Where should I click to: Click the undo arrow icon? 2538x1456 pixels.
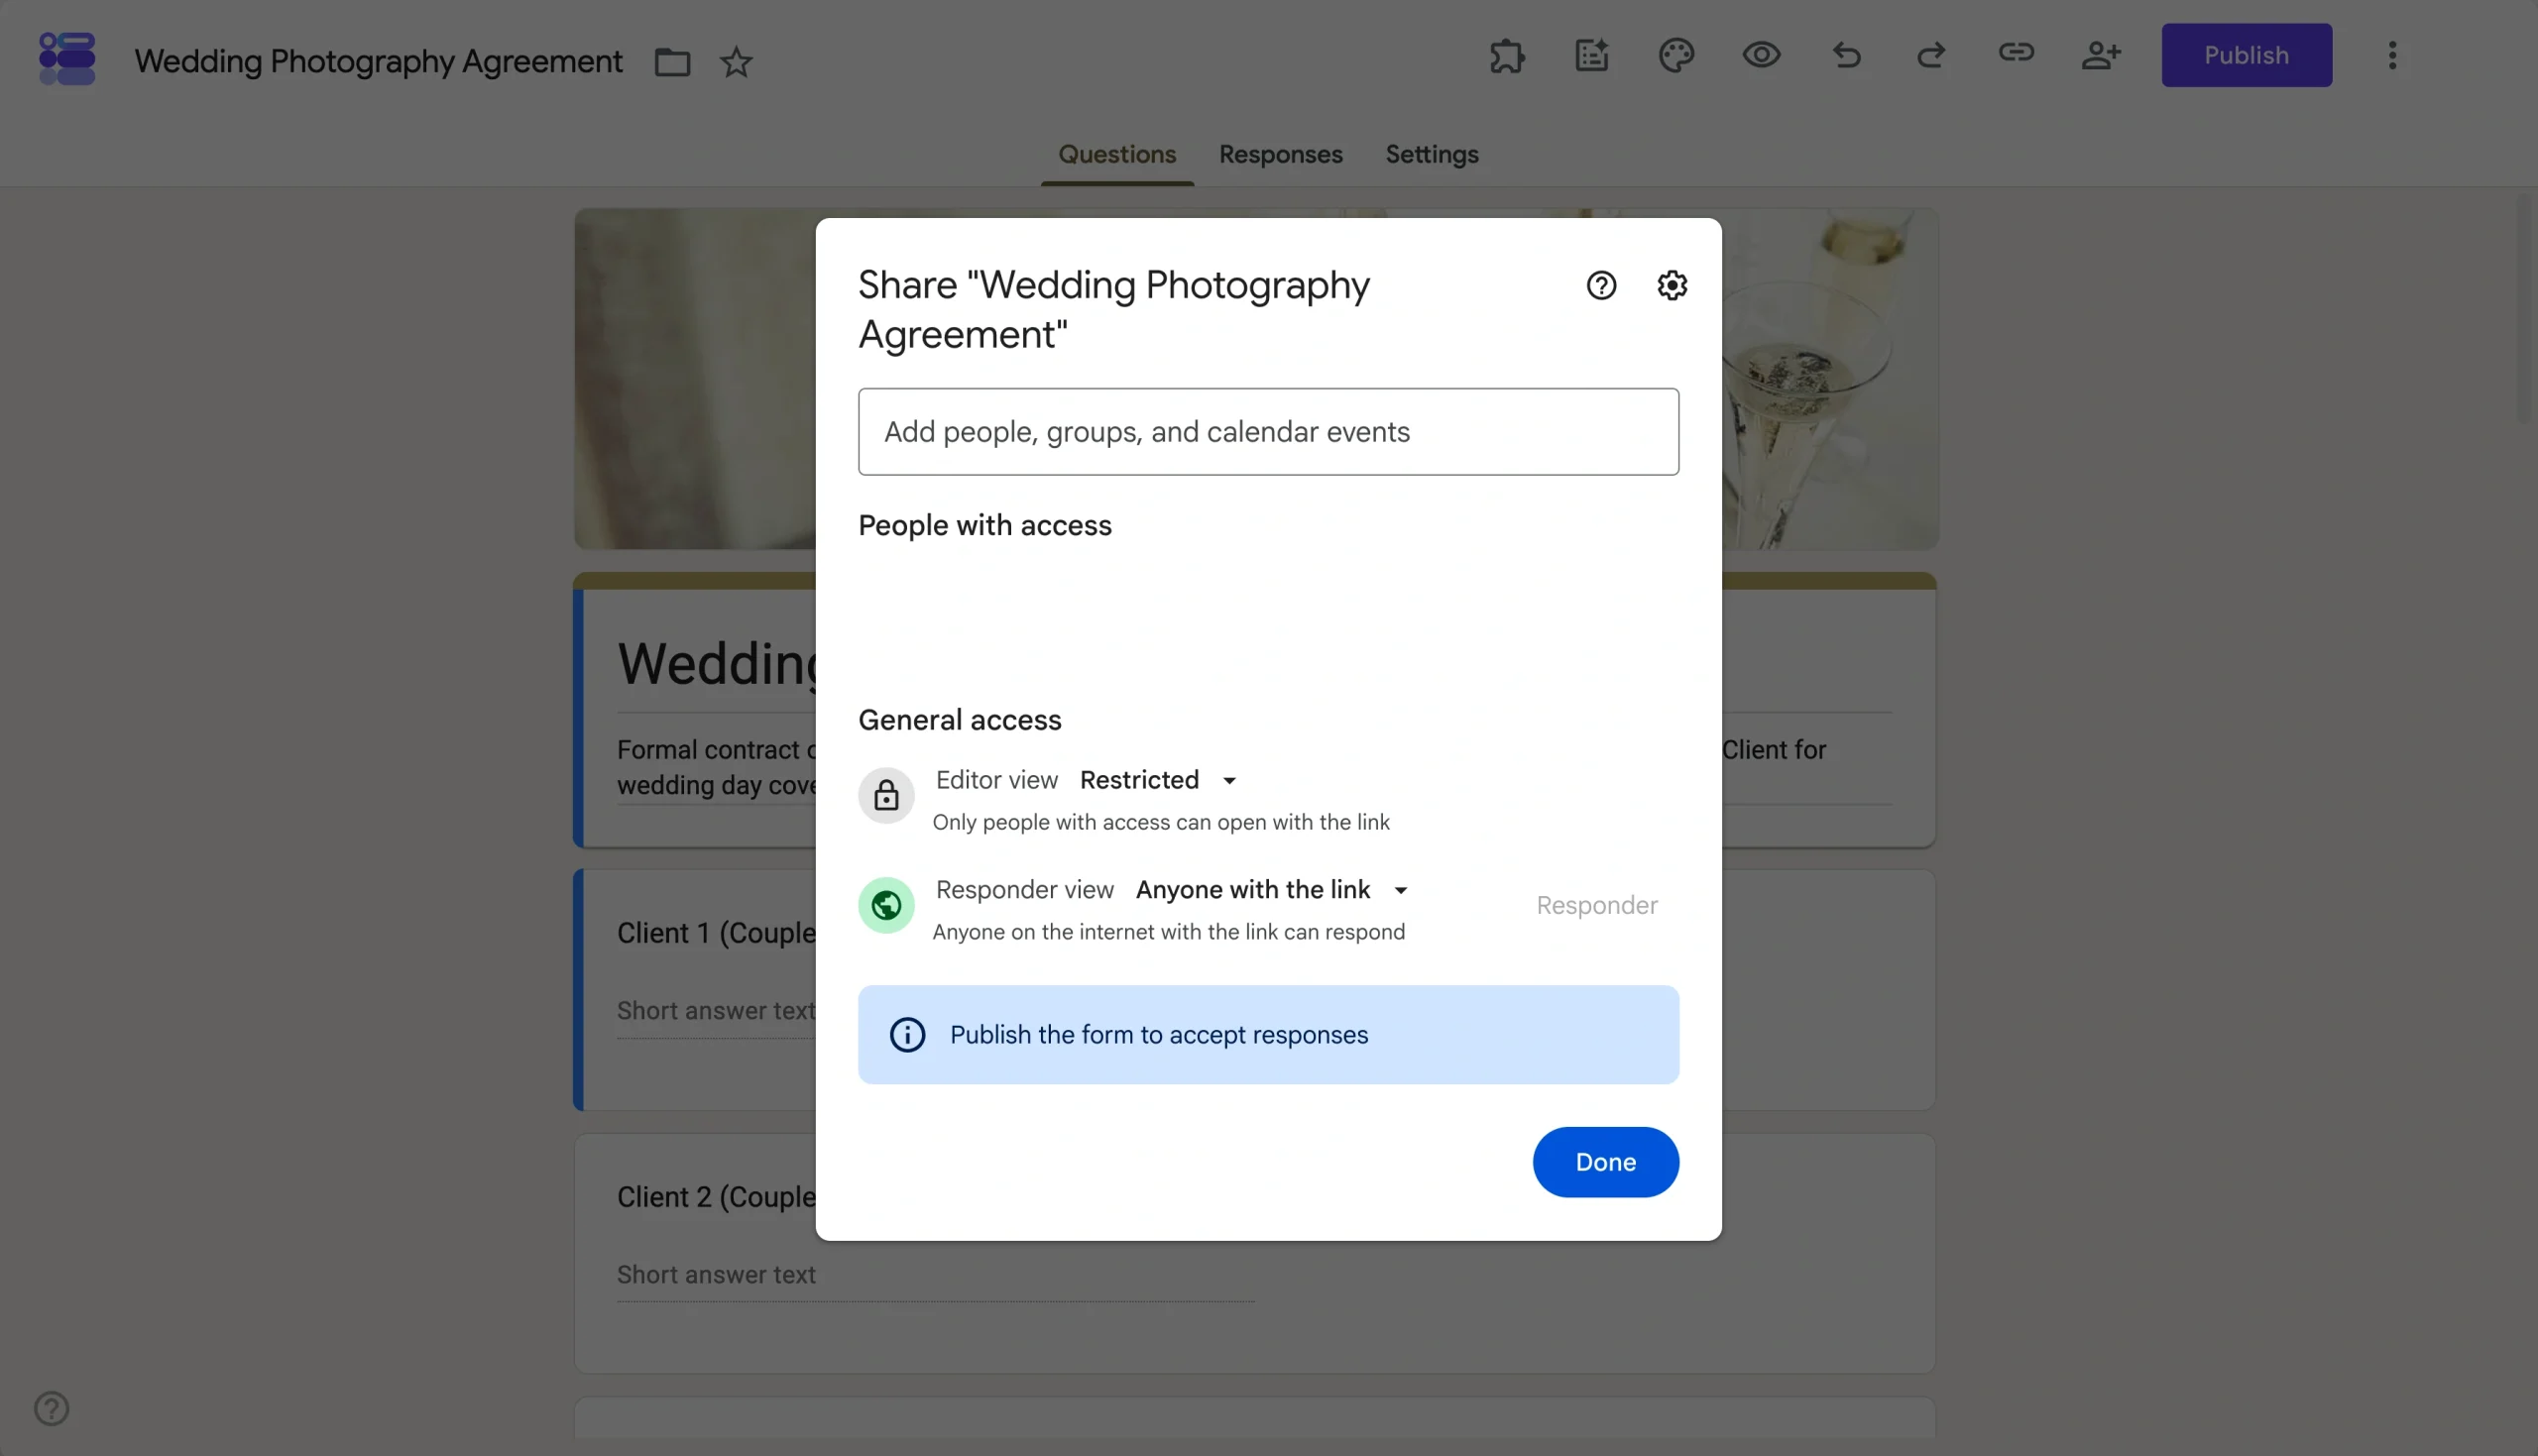point(1847,55)
